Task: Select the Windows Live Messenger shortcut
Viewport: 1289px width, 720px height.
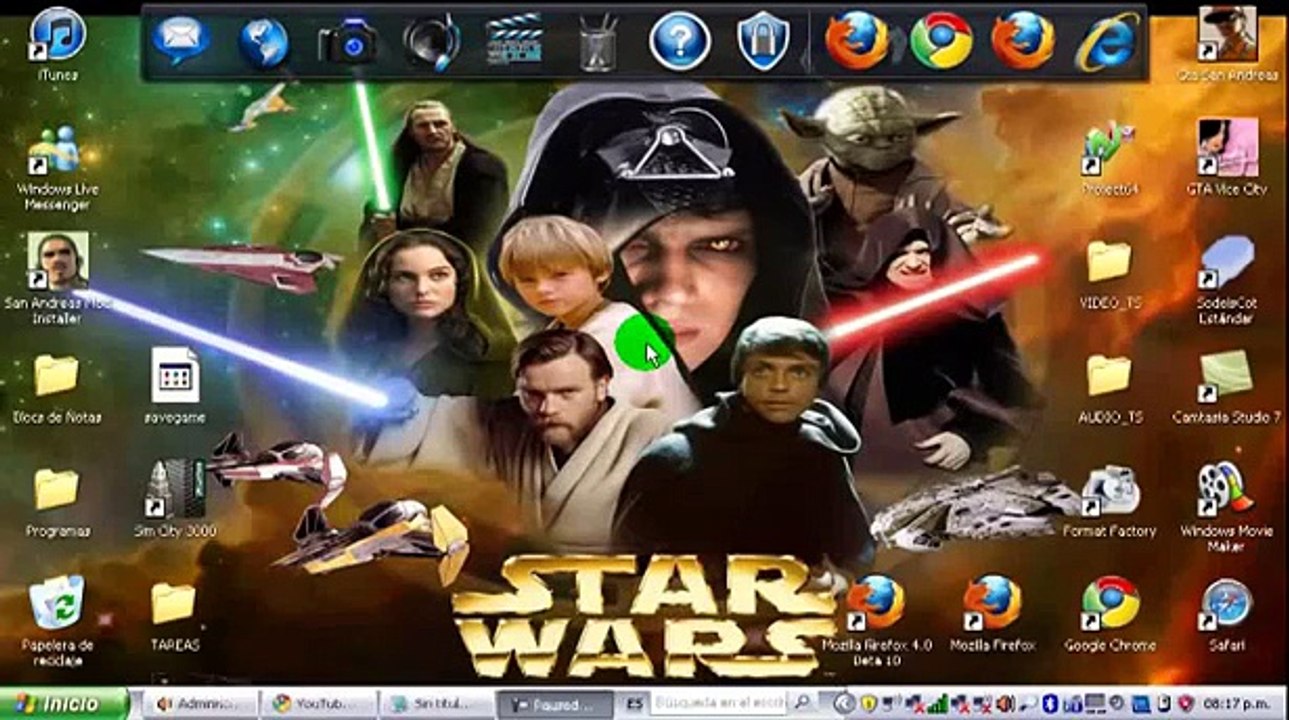Action: coord(57,168)
